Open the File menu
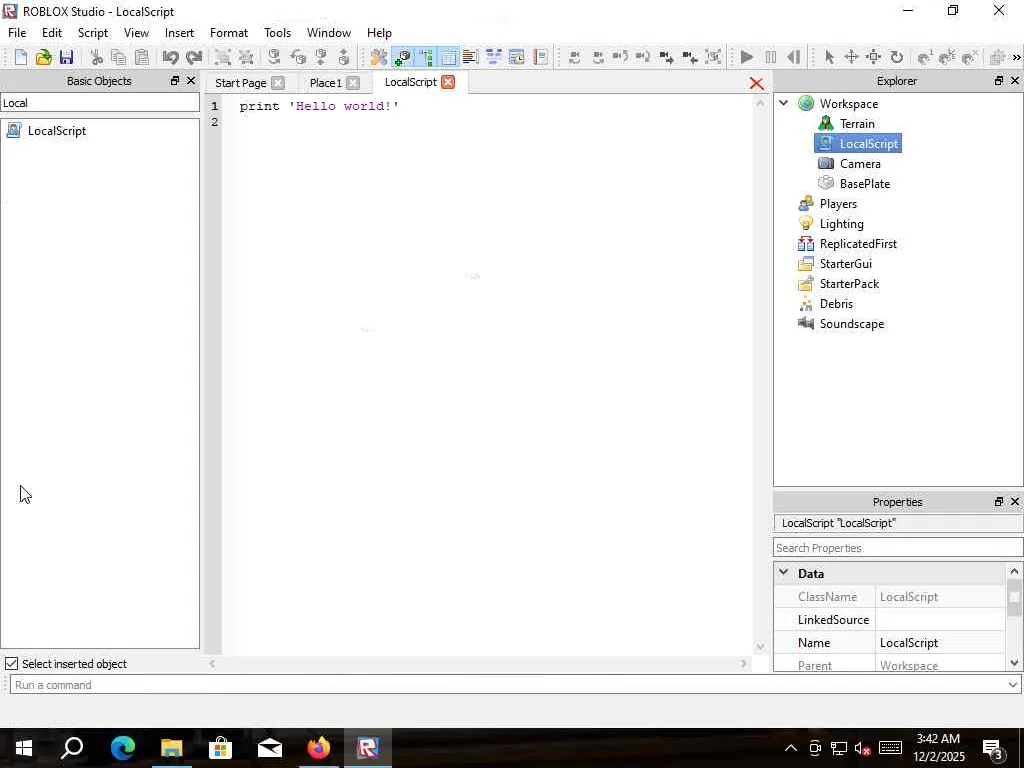 17,33
